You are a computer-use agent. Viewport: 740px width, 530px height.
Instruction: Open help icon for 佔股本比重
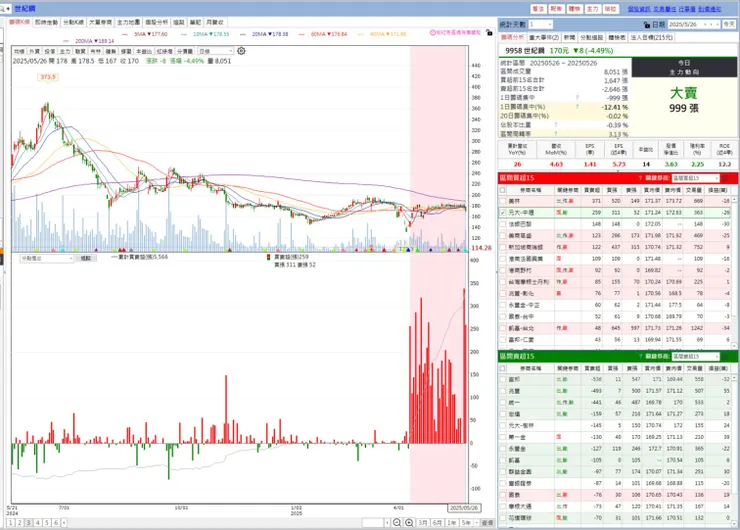tap(555, 125)
